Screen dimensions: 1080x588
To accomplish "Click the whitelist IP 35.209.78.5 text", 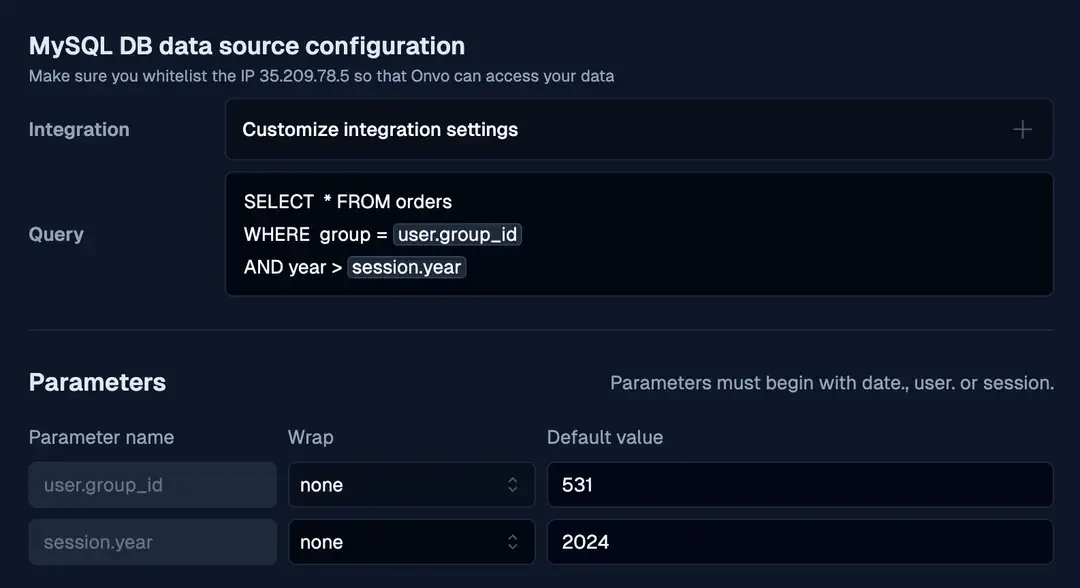I will click(x=304, y=76).
